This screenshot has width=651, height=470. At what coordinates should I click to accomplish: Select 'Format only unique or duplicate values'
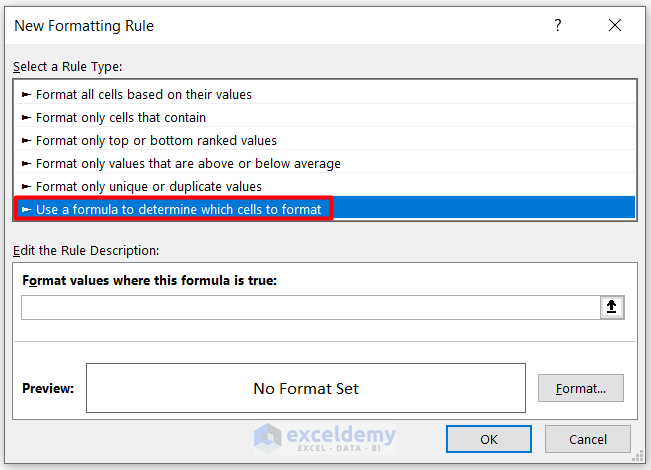tap(148, 186)
